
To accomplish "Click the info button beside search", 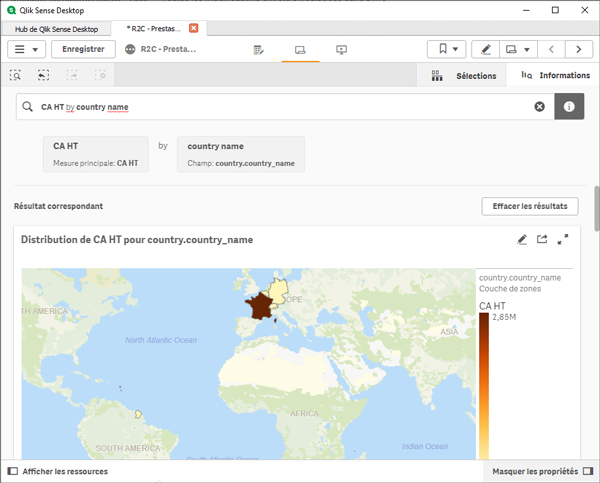I will pos(569,106).
